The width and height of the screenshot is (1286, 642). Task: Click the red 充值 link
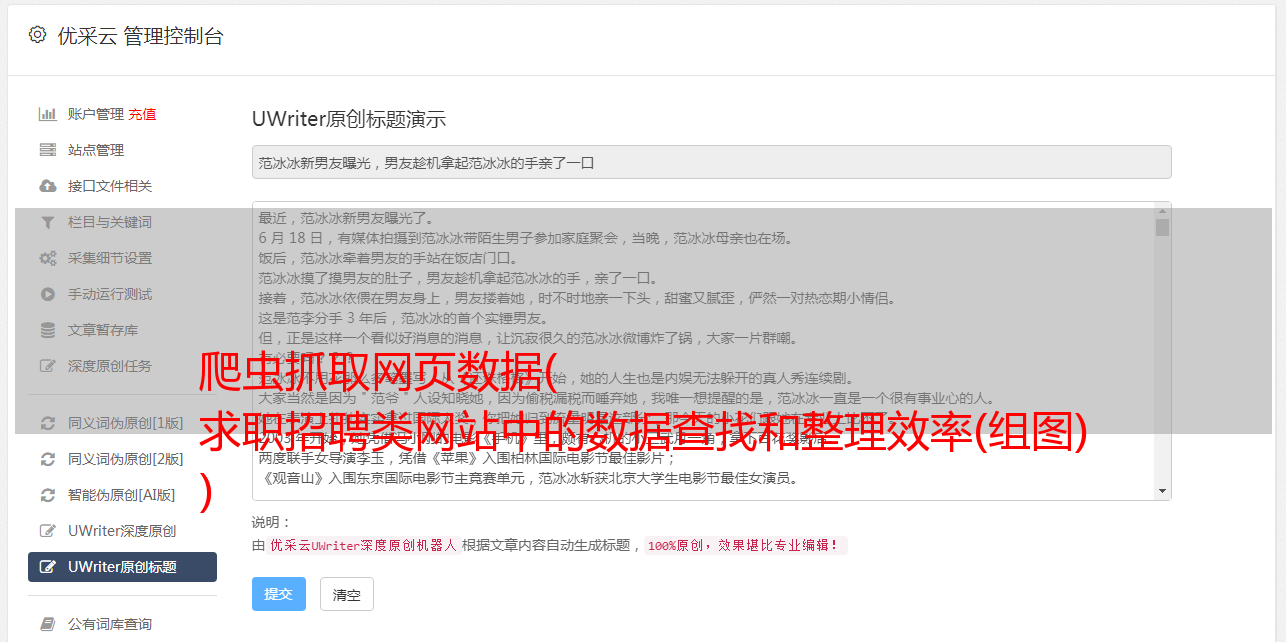[x=142, y=114]
